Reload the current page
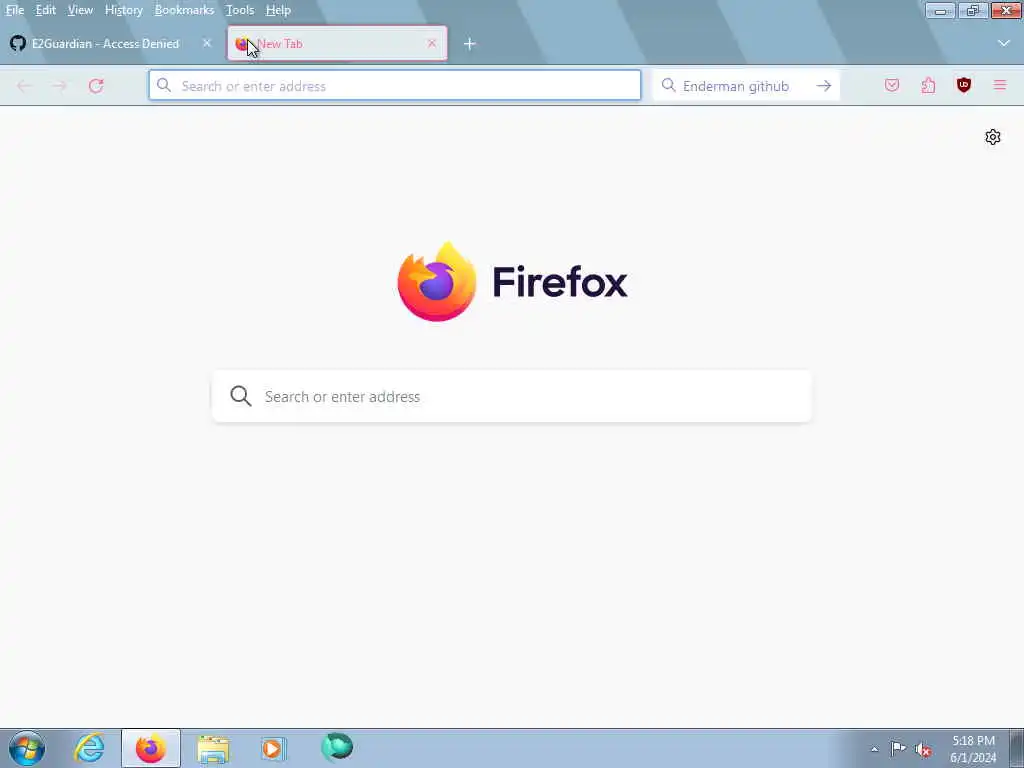The width and height of the screenshot is (1024, 768). [96, 86]
